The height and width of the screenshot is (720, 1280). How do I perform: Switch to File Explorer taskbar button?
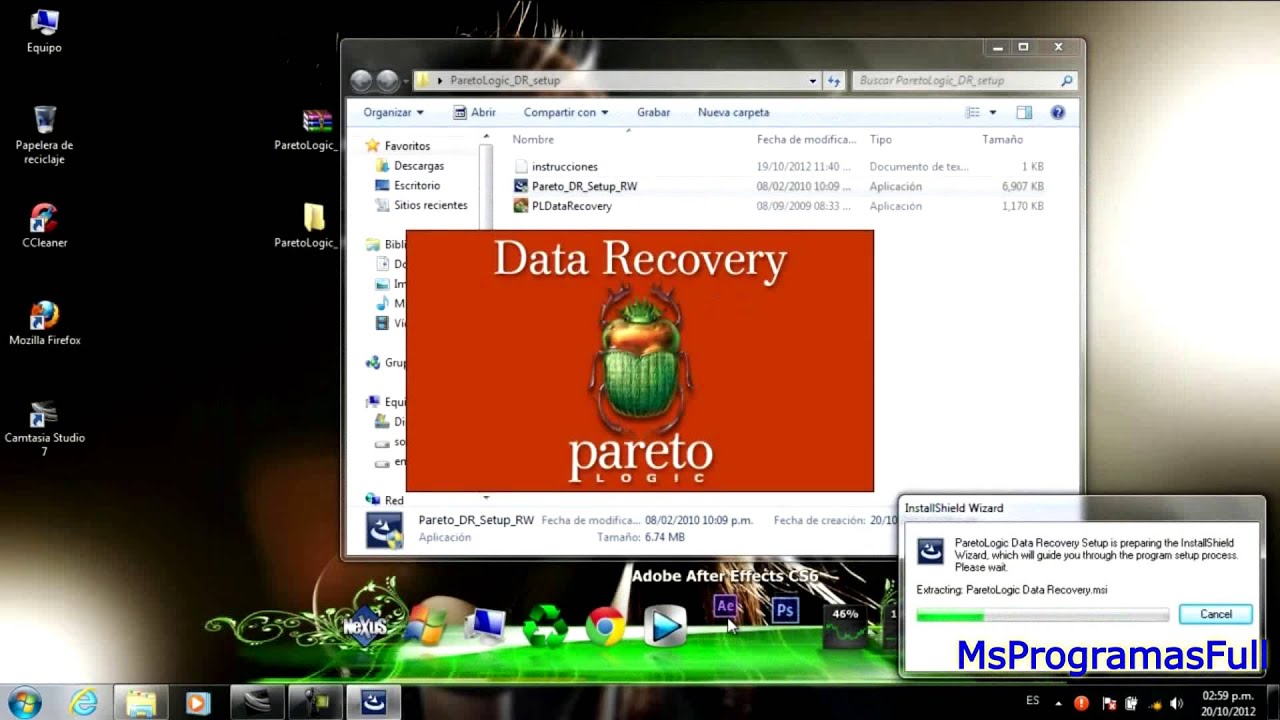[141, 703]
